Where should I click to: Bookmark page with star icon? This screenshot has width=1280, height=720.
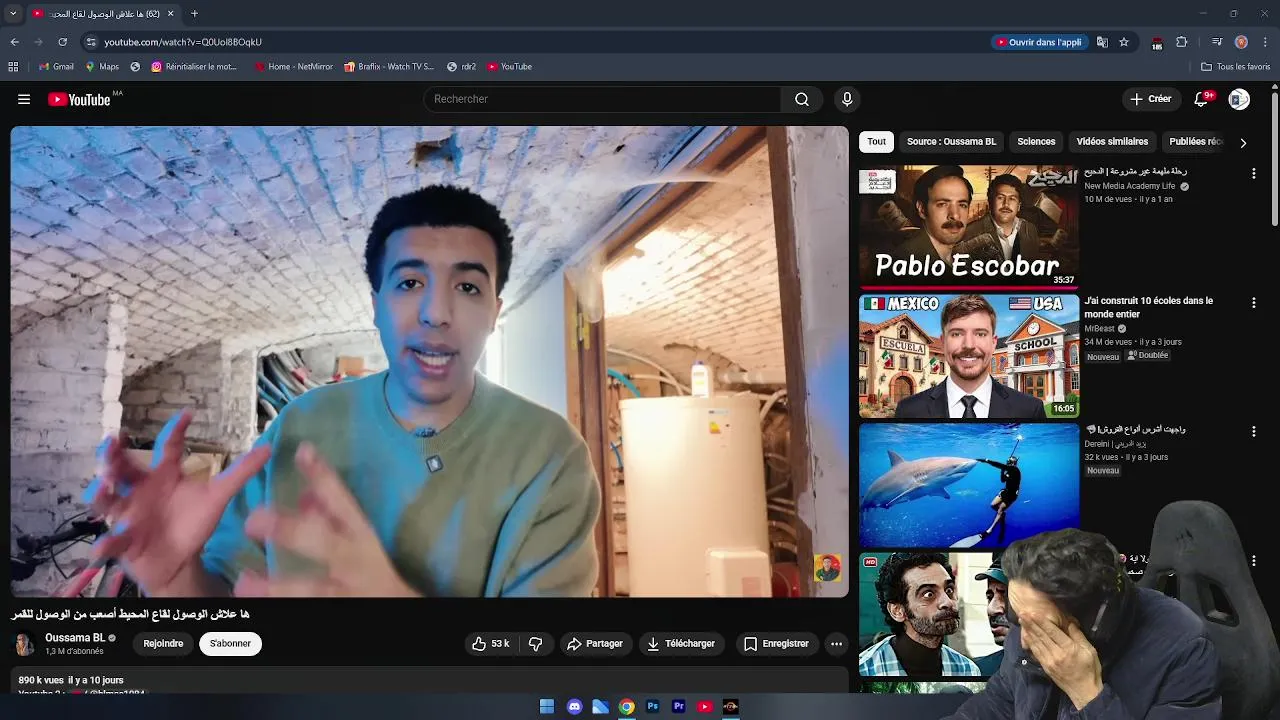click(1124, 42)
